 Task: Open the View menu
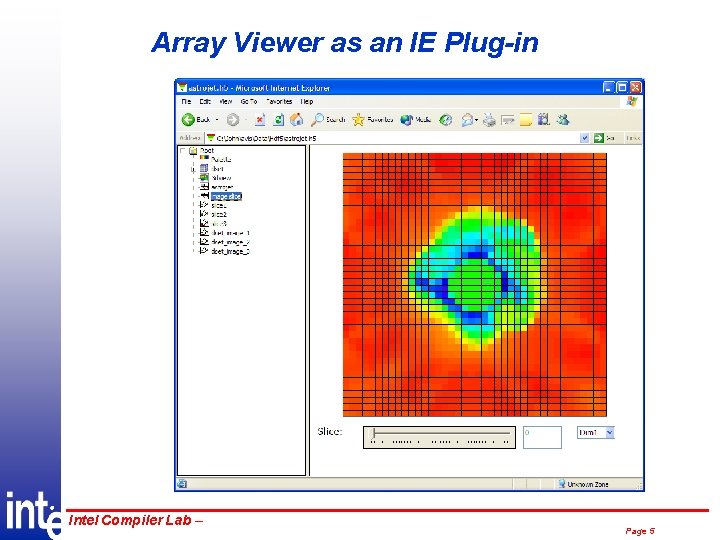pos(225,101)
